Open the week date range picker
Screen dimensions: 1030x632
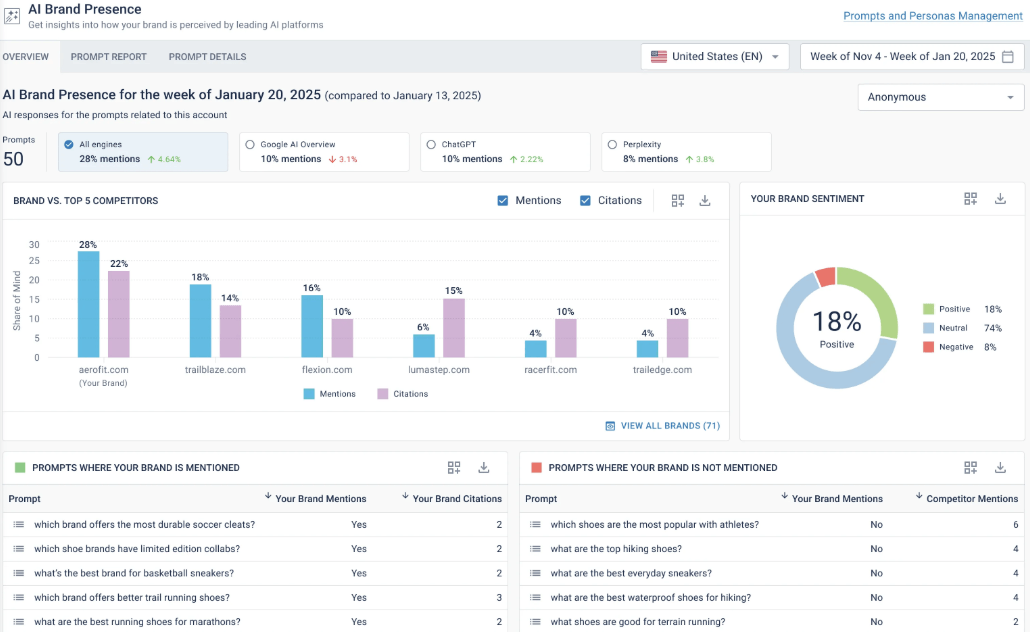click(912, 56)
